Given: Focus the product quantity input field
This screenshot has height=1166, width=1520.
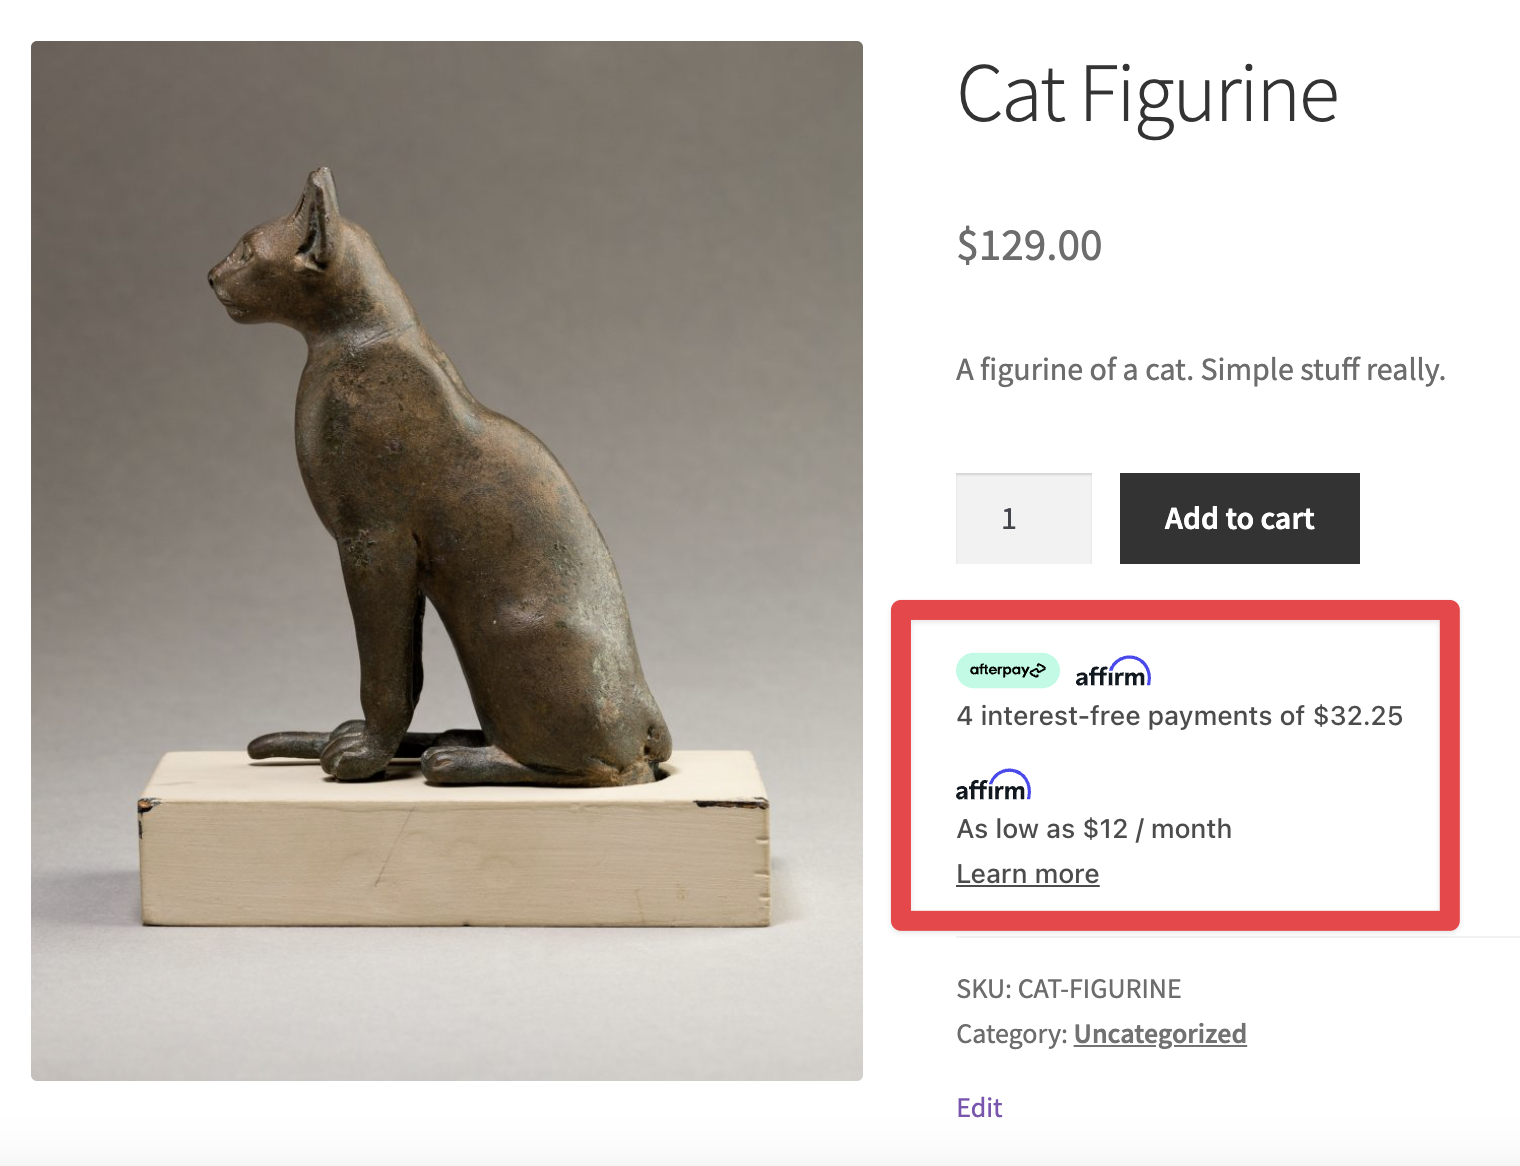Looking at the screenshot, I should [1023, 518].
